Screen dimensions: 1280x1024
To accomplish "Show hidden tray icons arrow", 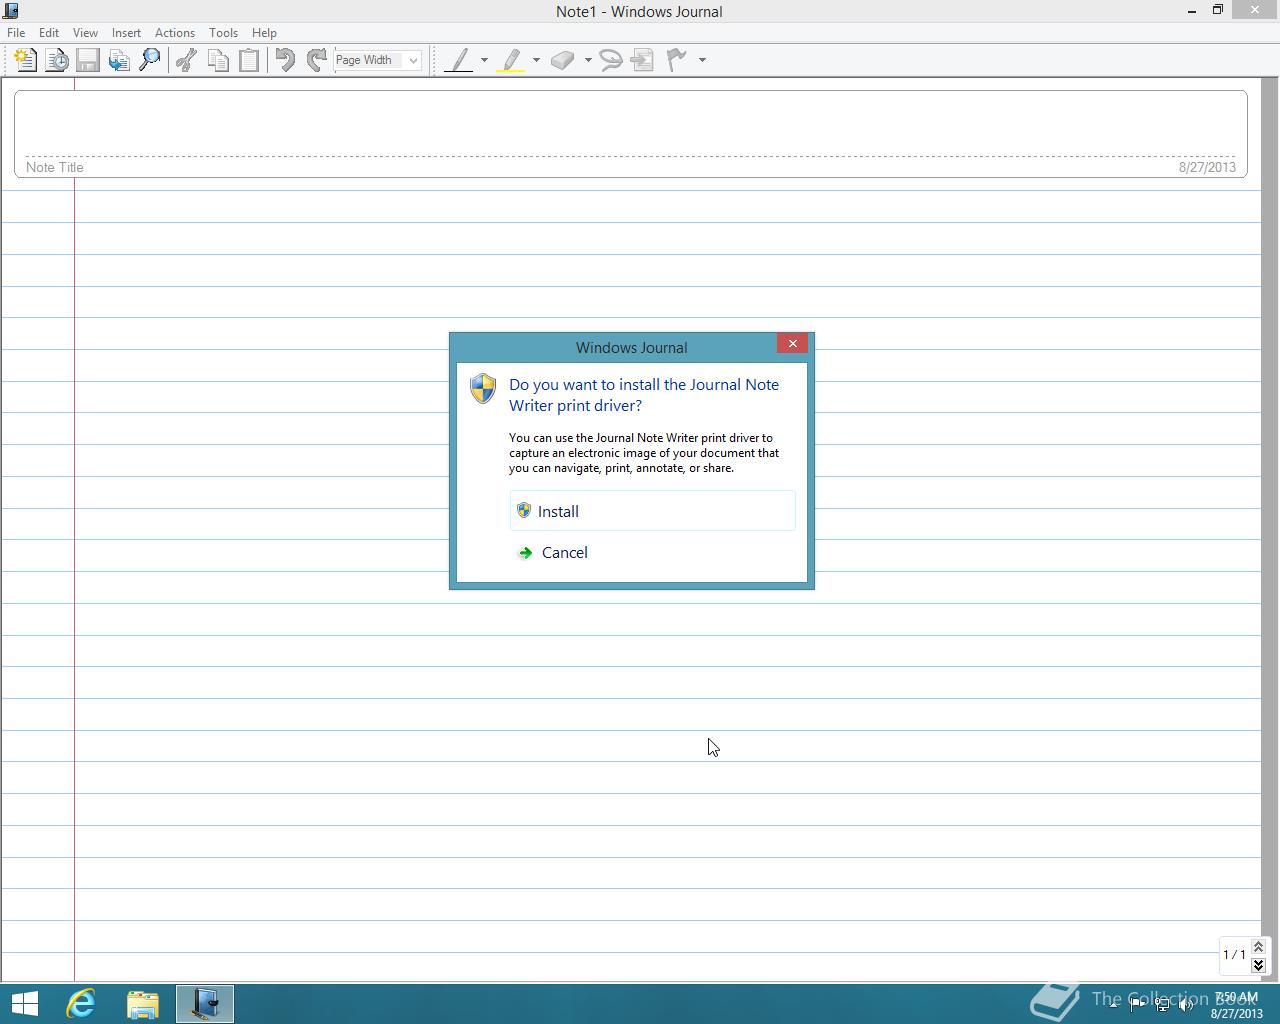I will point(1113,1004).
